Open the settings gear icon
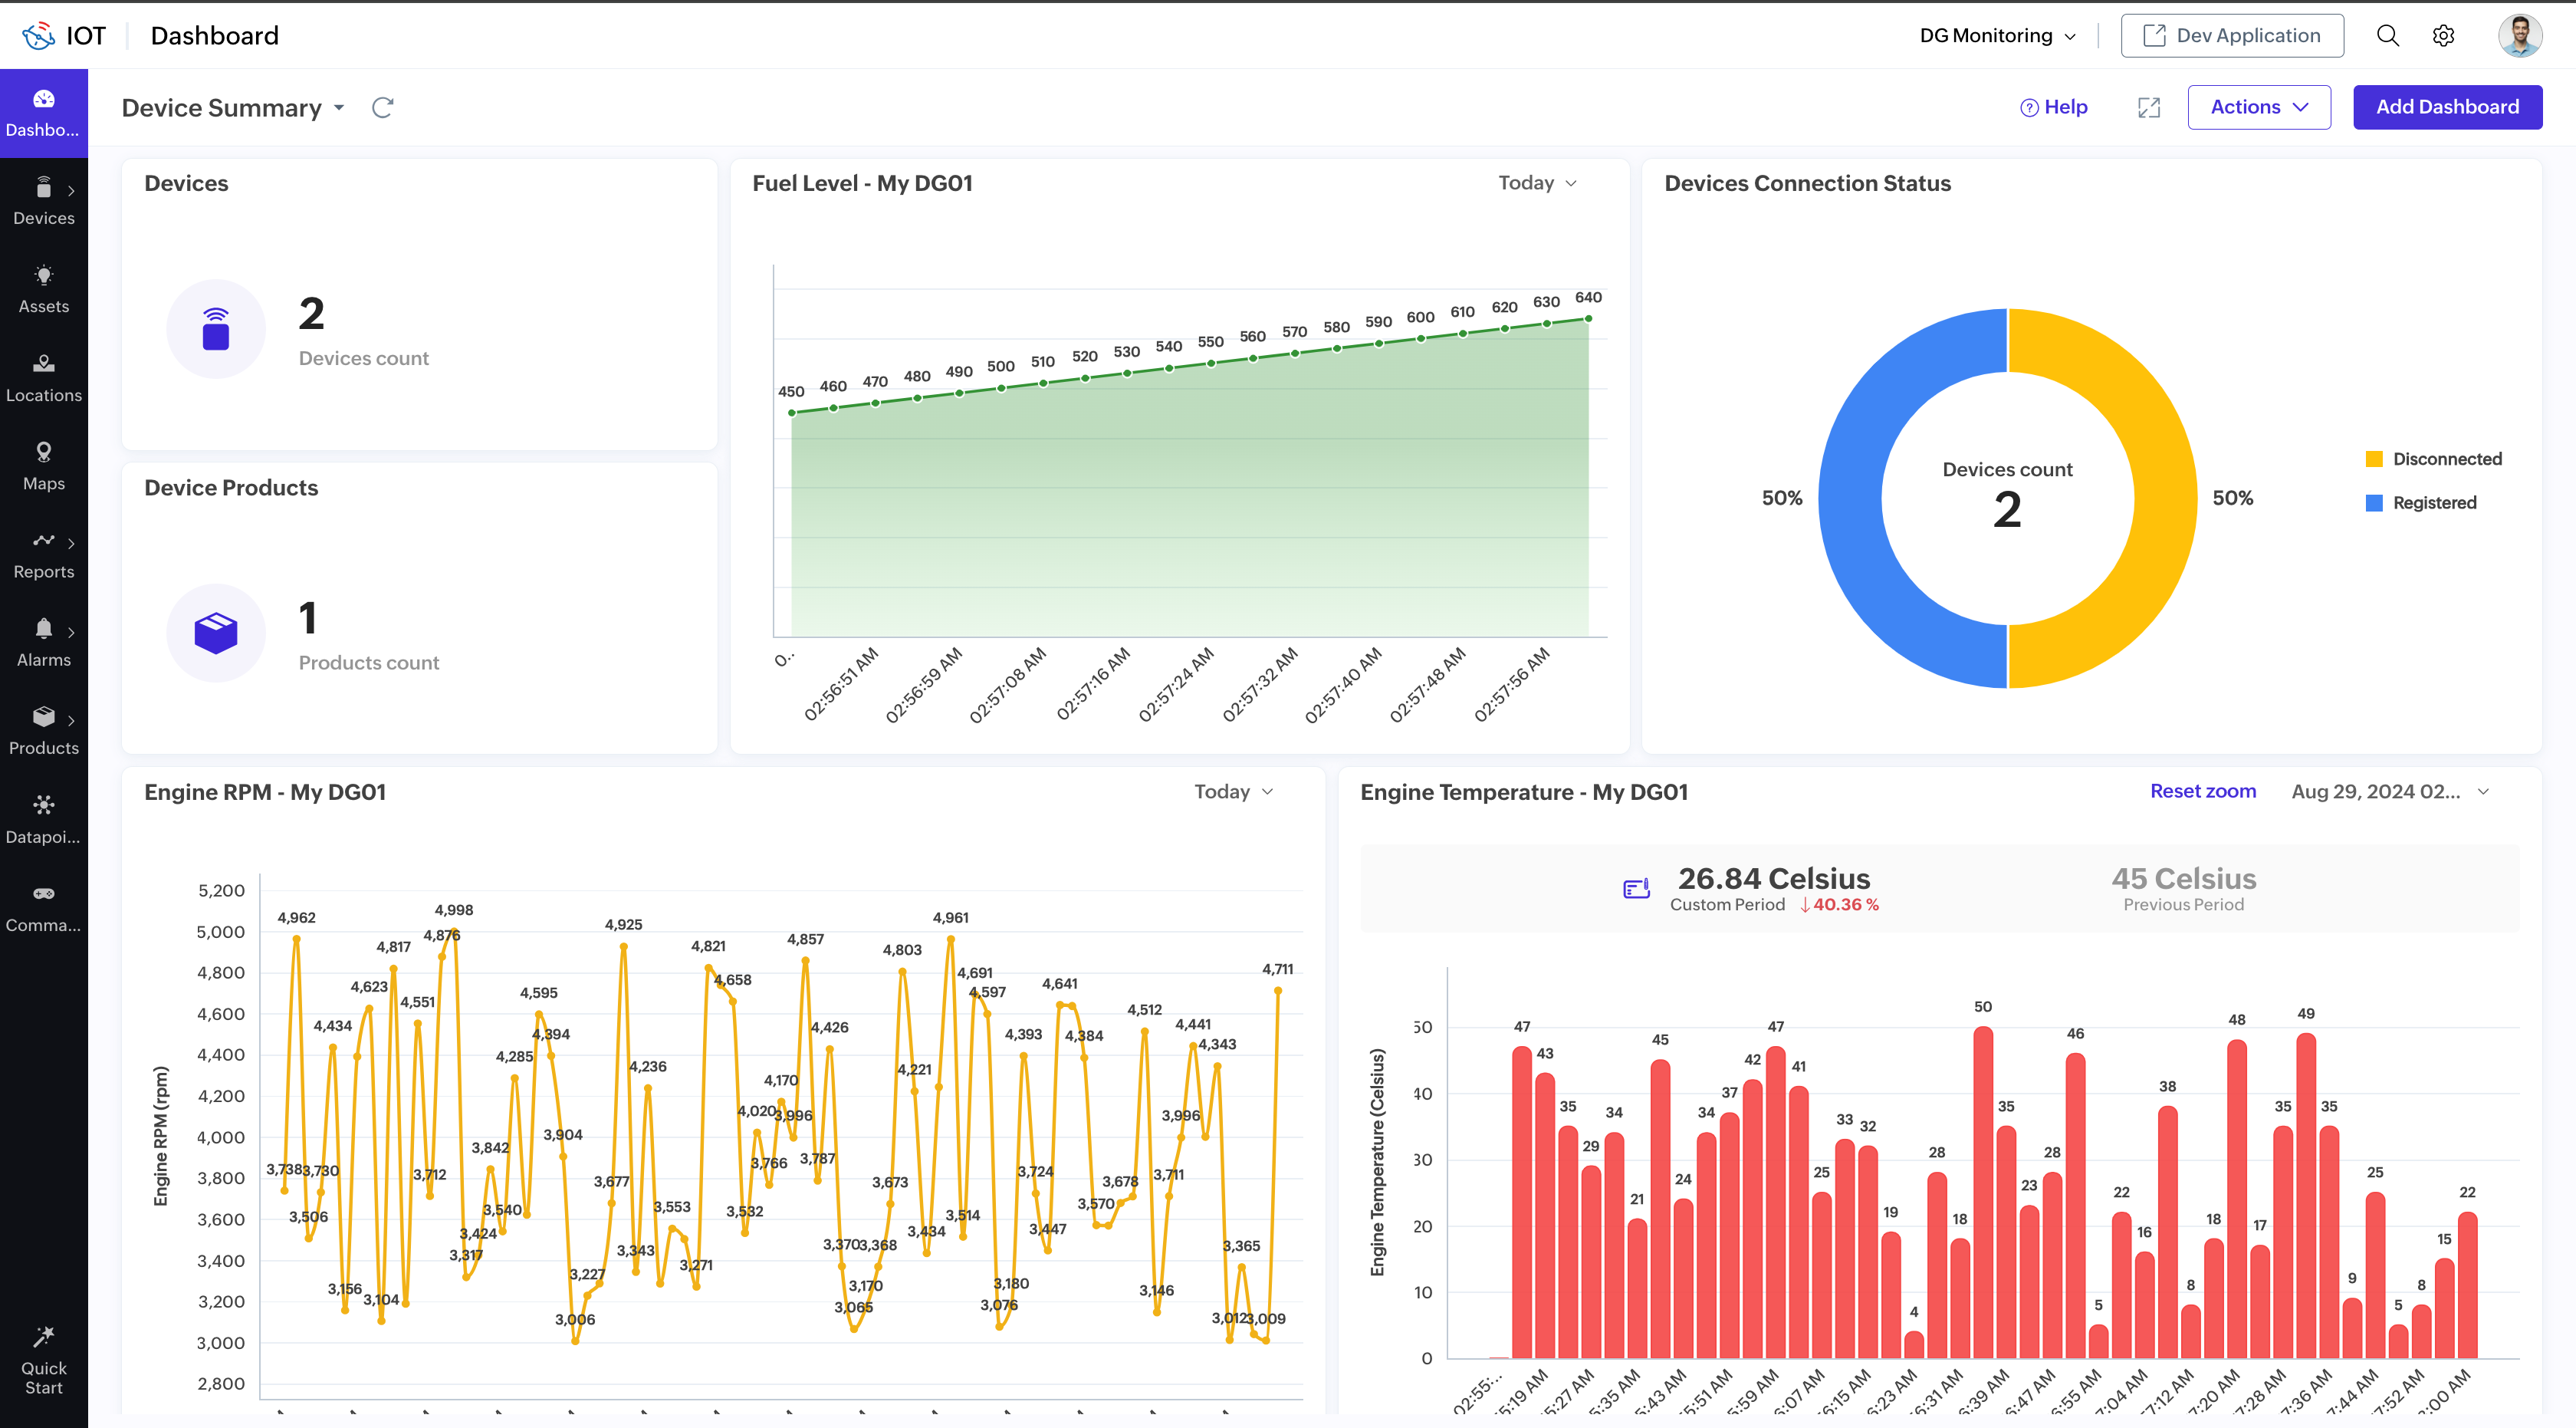Viewport: 2576px width, 1428px height. [2443, 36]
